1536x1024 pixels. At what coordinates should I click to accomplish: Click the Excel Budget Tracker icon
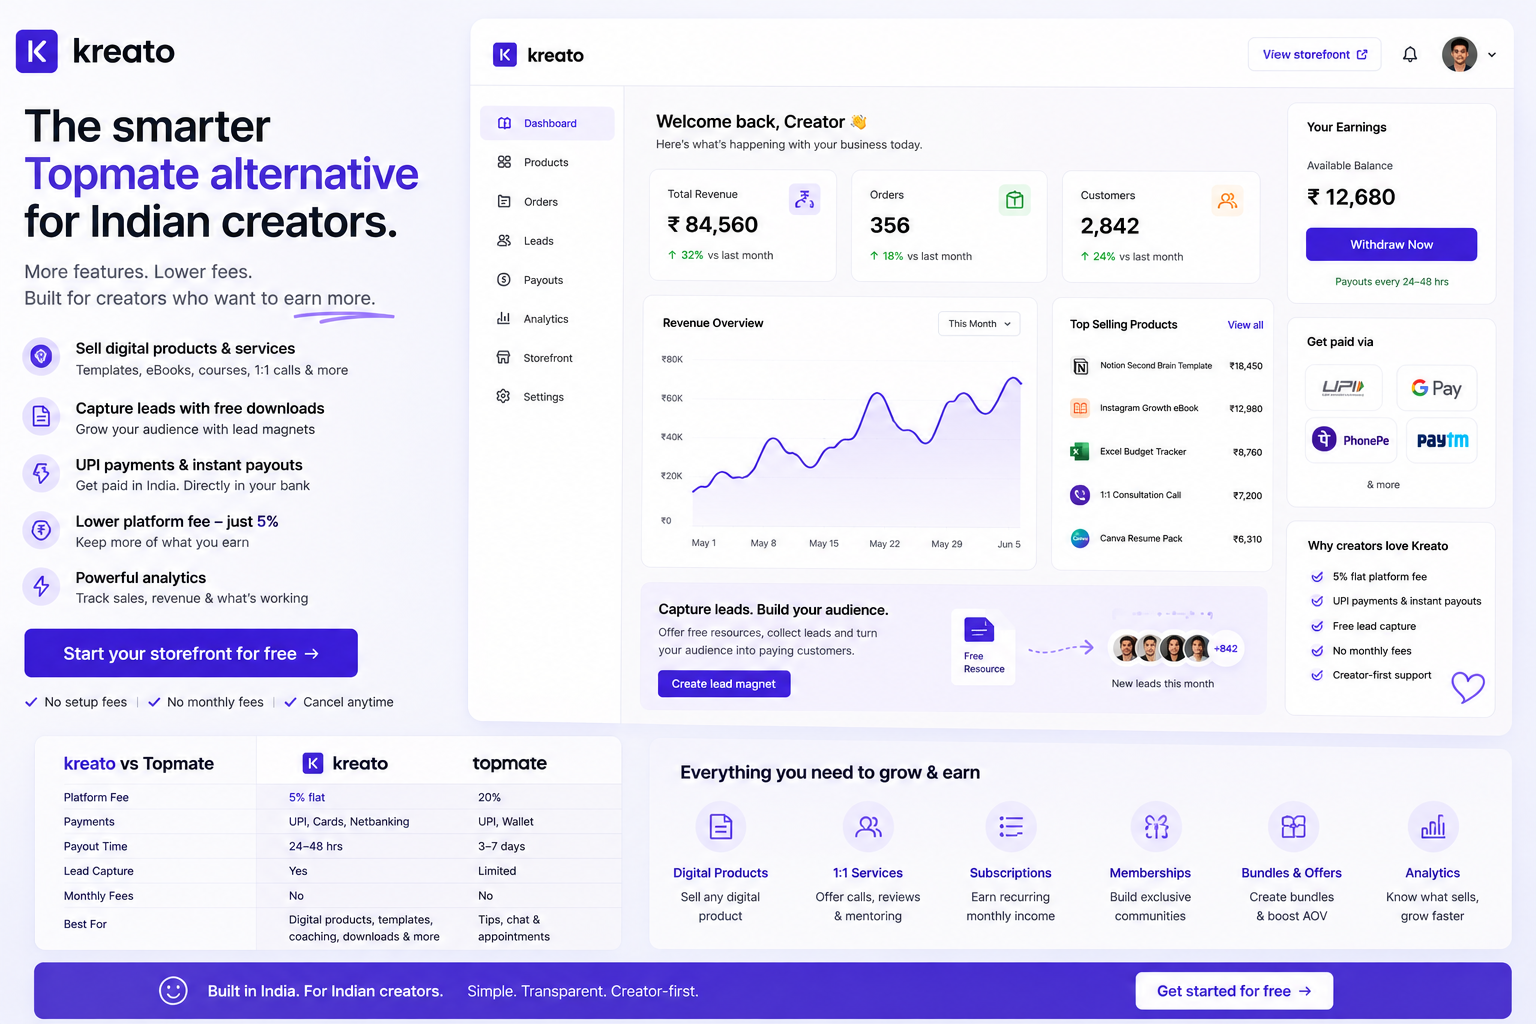(1080, 451)
